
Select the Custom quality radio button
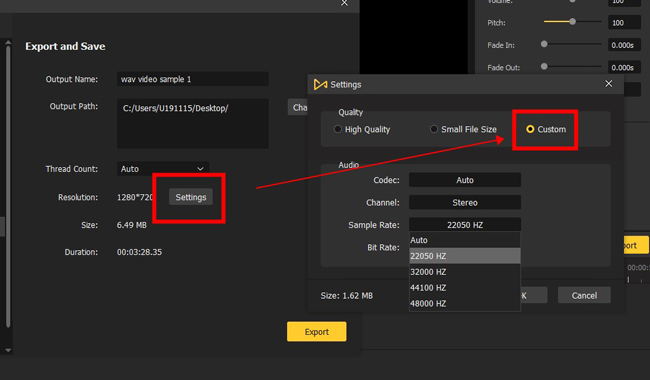coord(530,129)
